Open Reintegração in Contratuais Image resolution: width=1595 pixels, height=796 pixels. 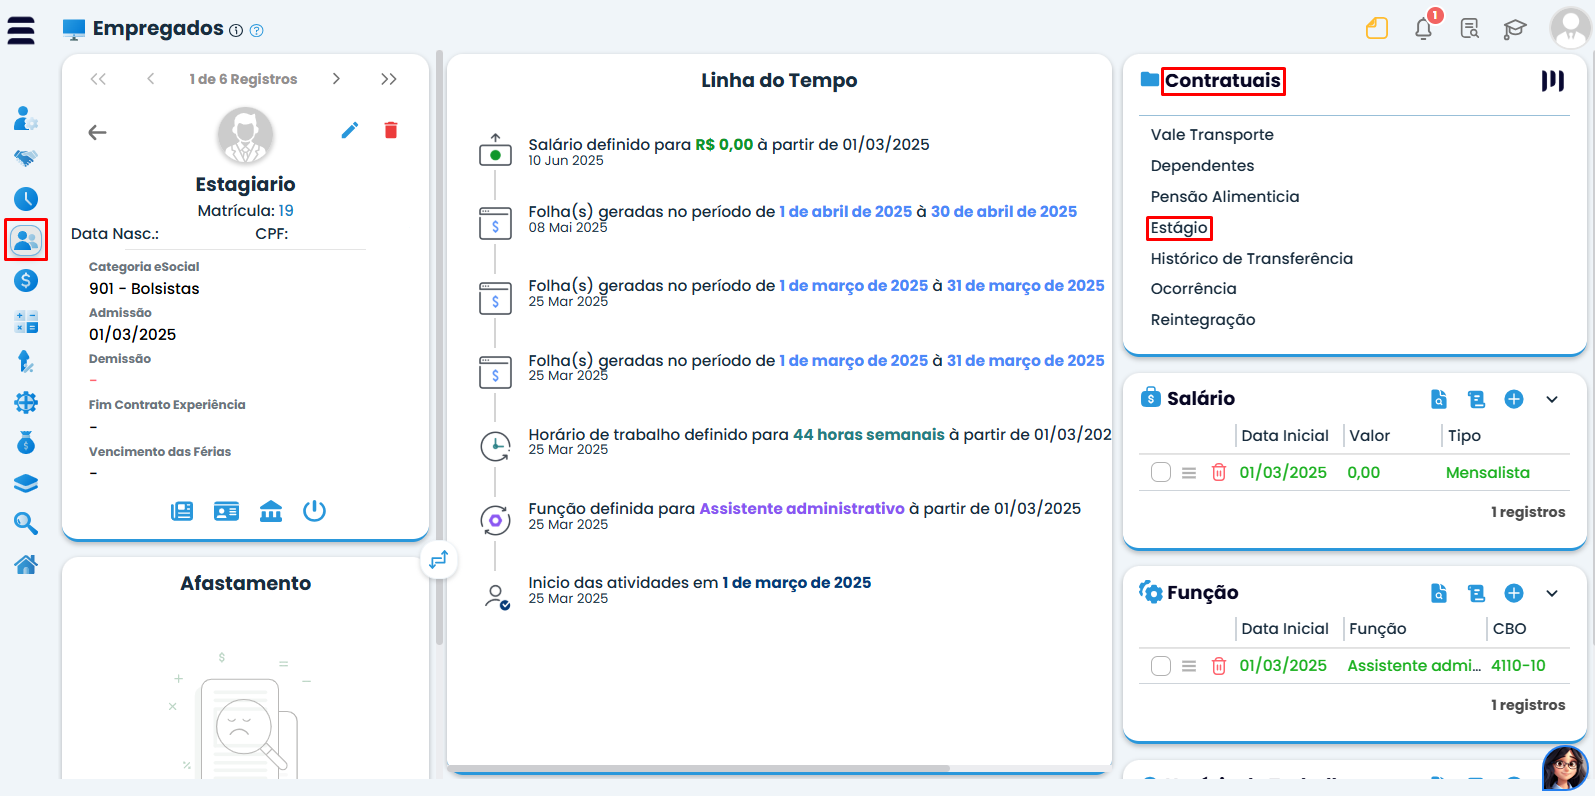[x=1203, y=320]
